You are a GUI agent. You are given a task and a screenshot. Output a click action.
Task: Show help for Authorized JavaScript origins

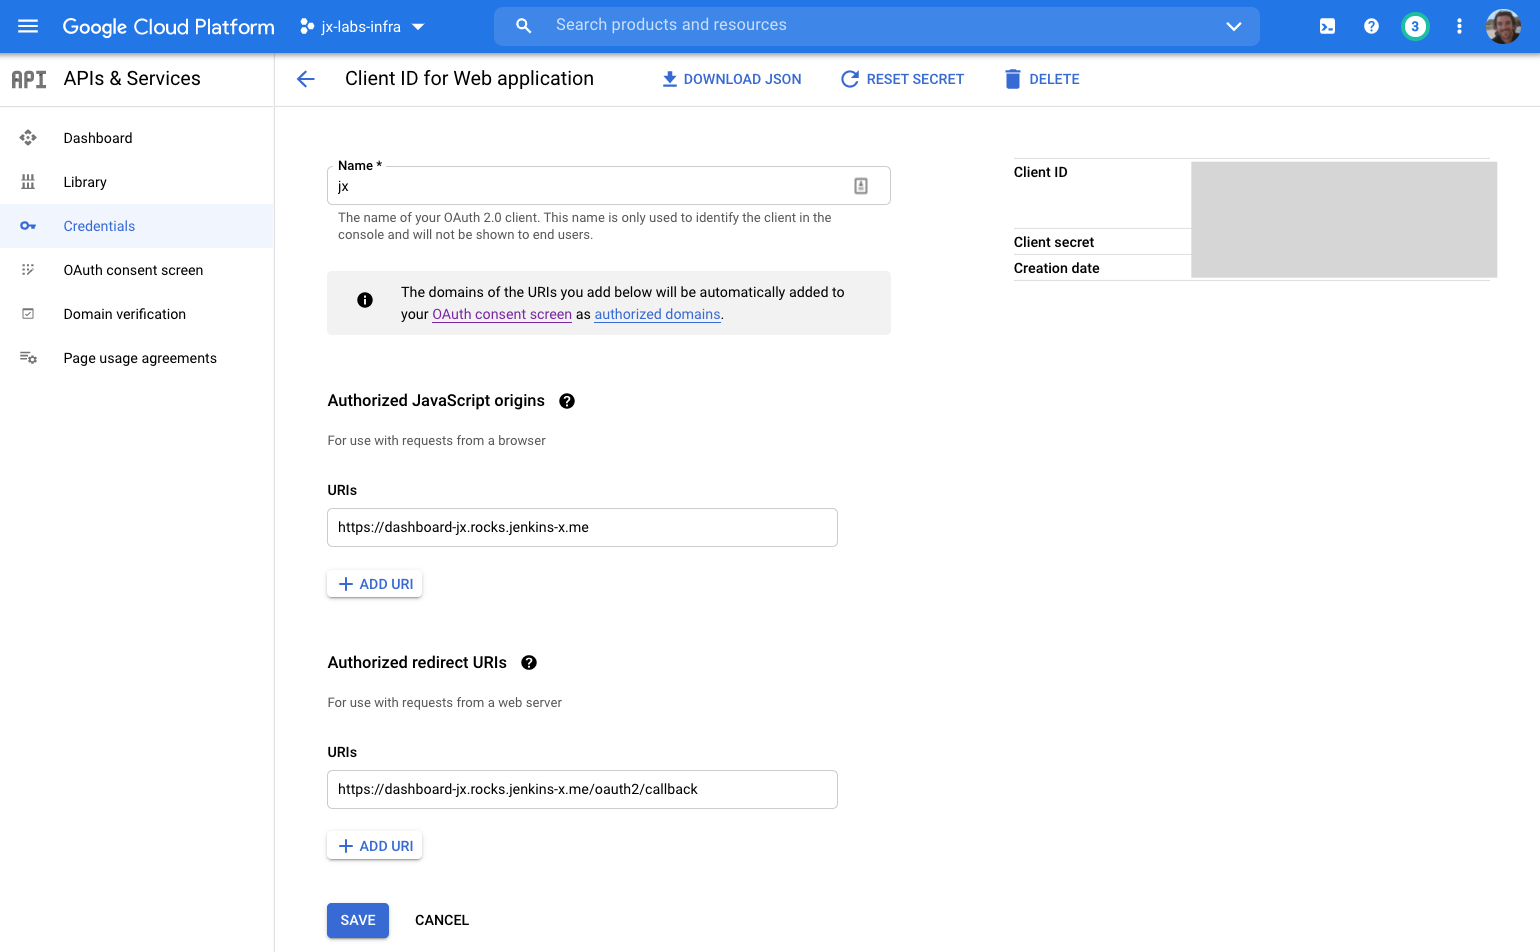[567, 401]
